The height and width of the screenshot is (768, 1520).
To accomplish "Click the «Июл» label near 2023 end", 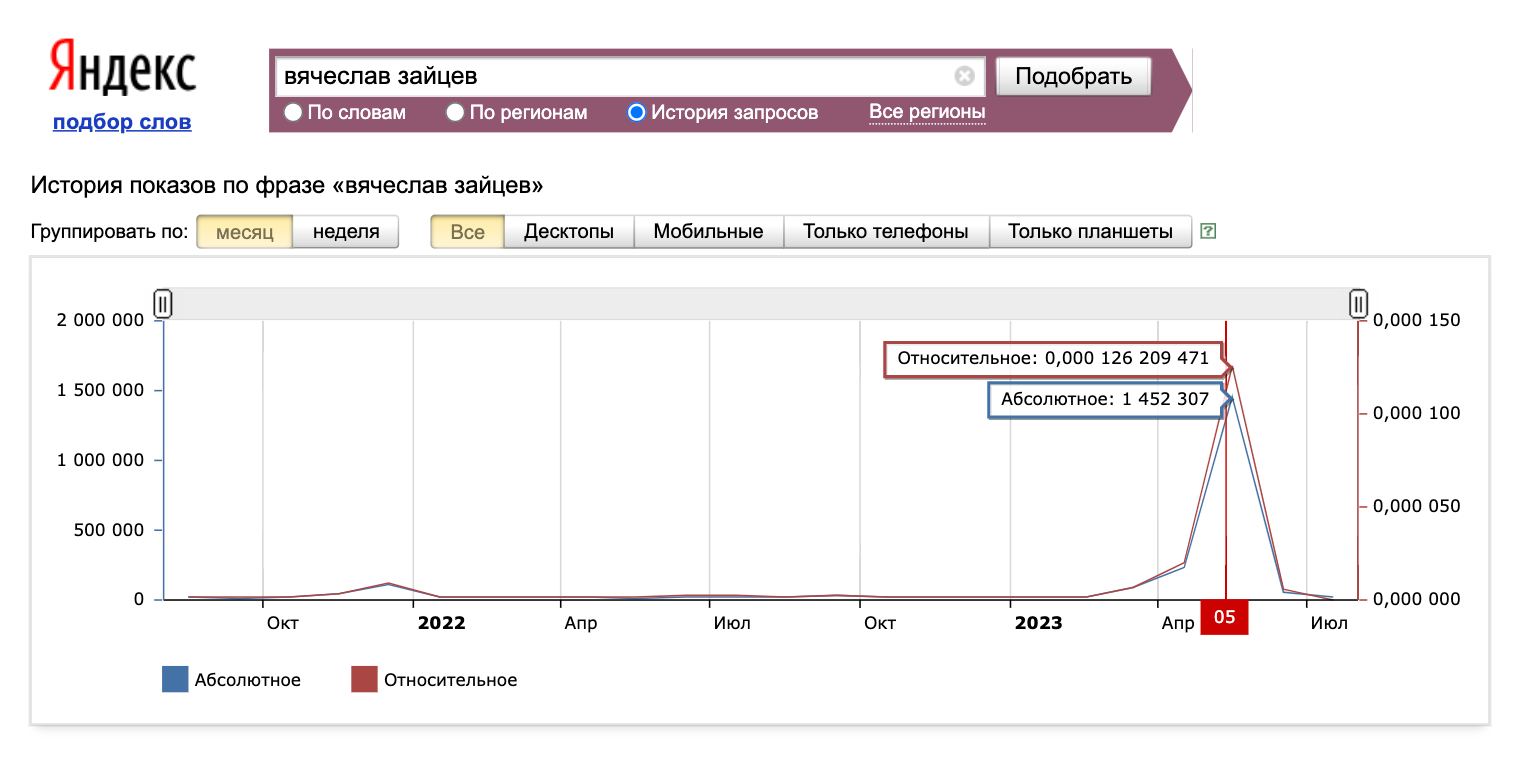I will coord(1329,623).
